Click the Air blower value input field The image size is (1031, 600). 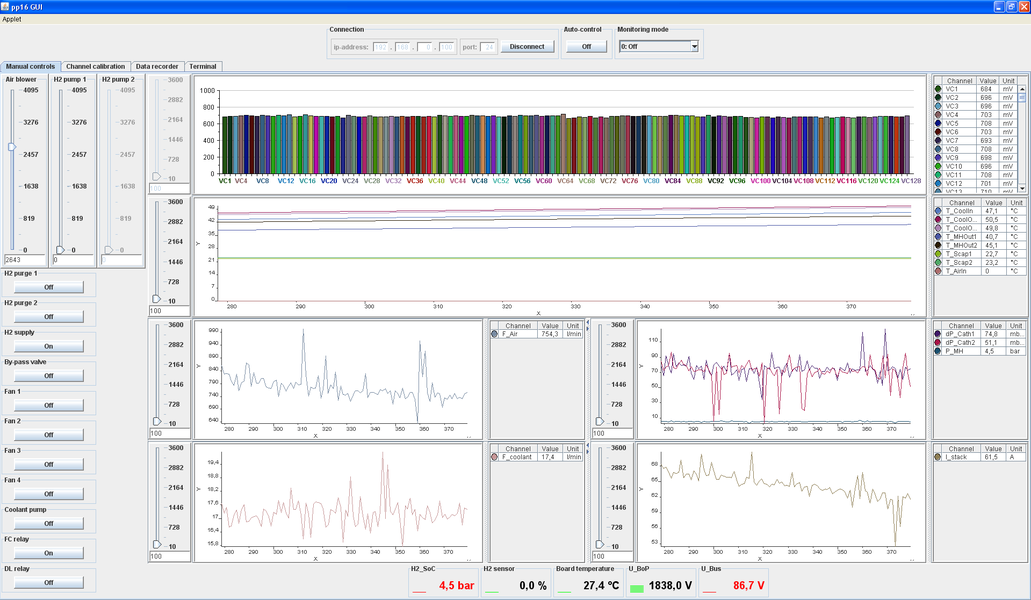pyautogui.click(x=25, y=260)
